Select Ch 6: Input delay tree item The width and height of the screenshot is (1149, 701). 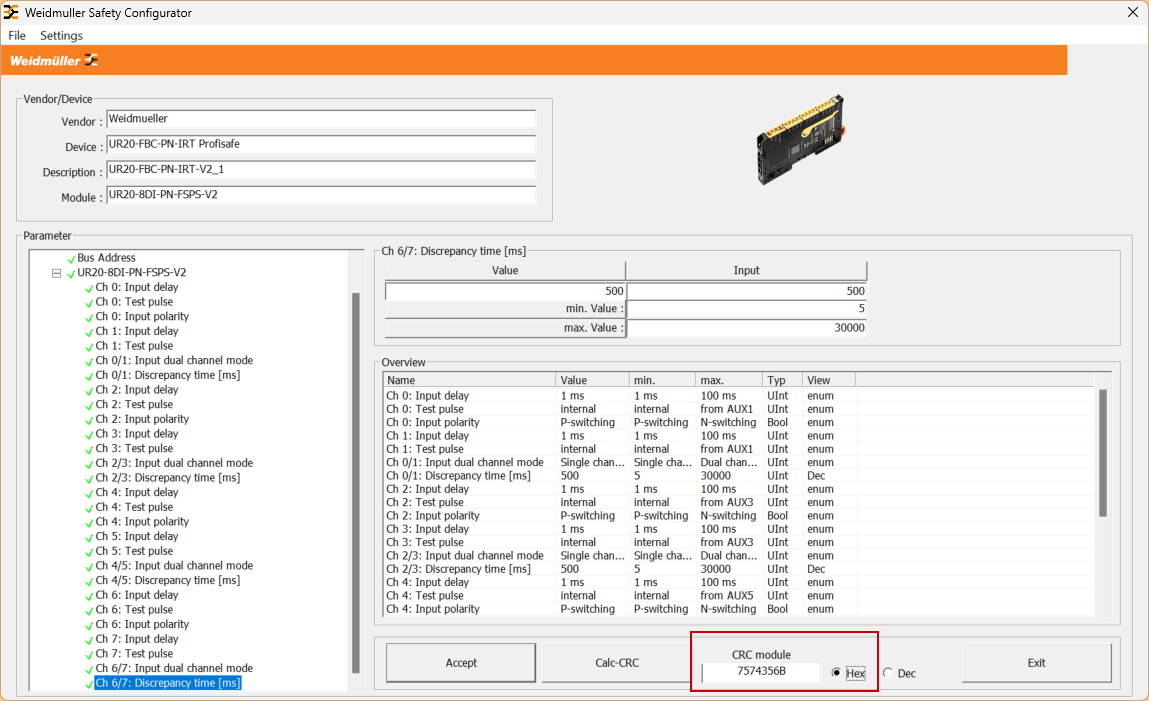pos(137,595)
